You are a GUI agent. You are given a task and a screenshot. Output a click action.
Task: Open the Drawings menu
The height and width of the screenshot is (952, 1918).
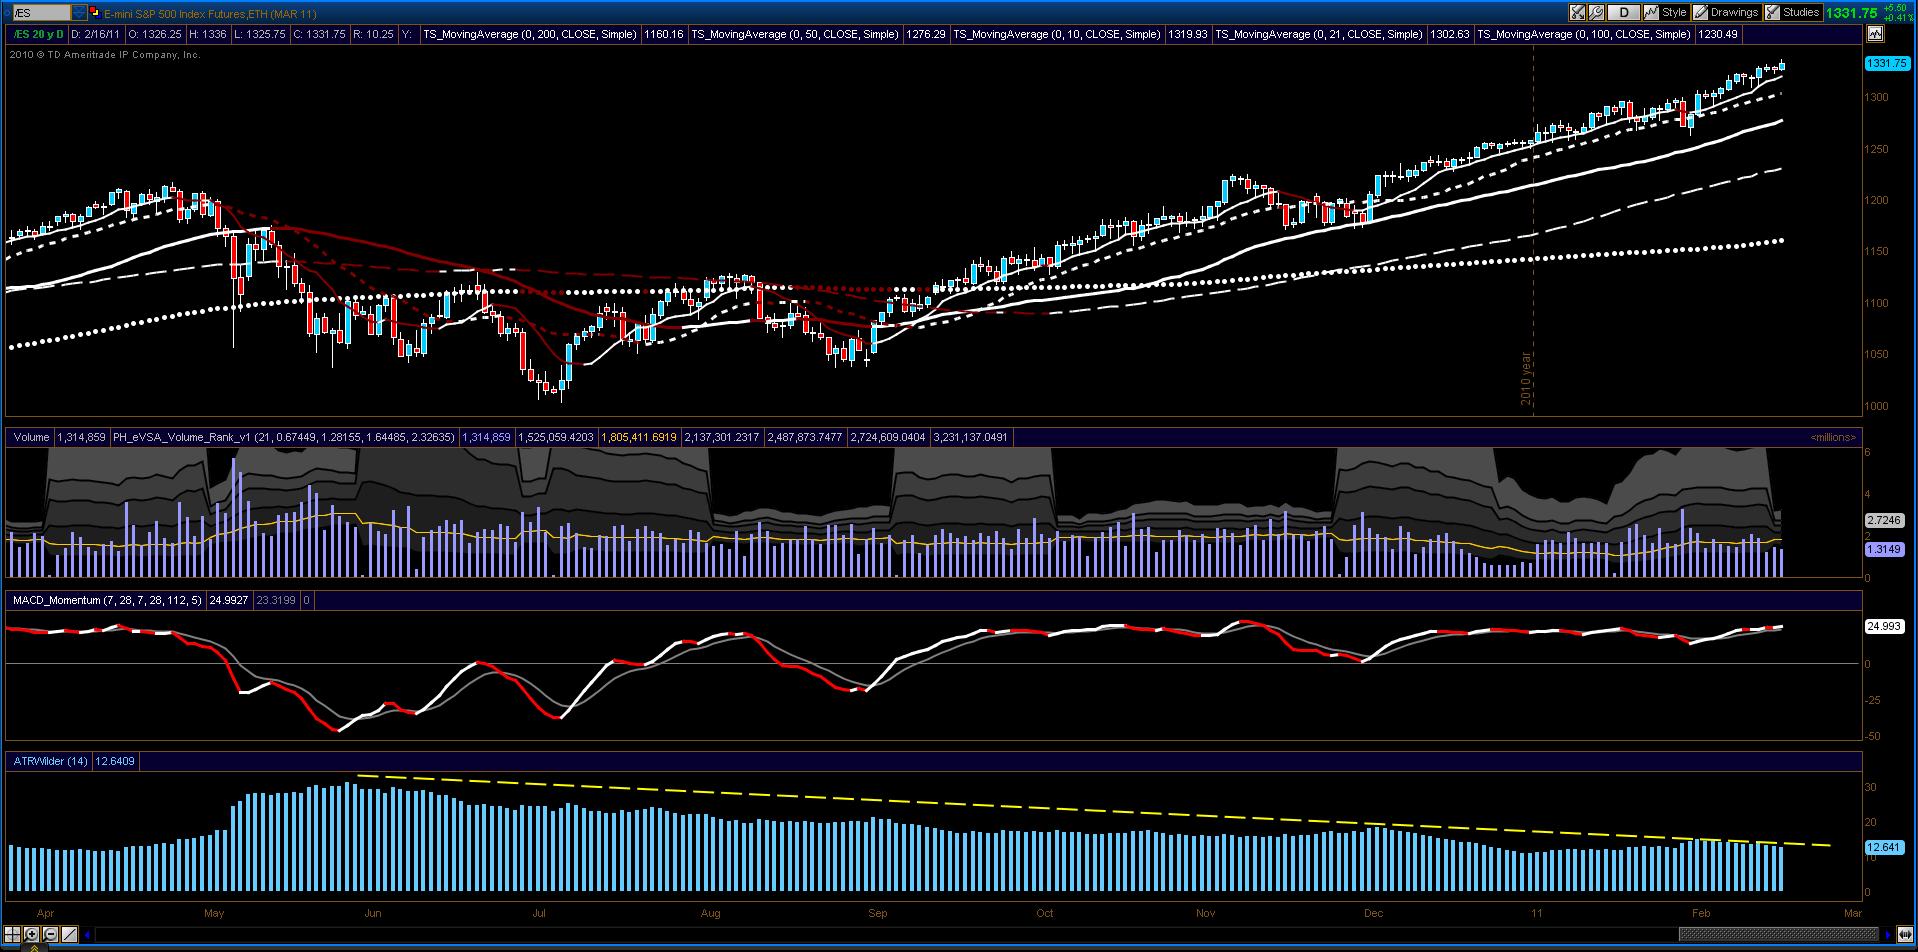(1726, 13)
